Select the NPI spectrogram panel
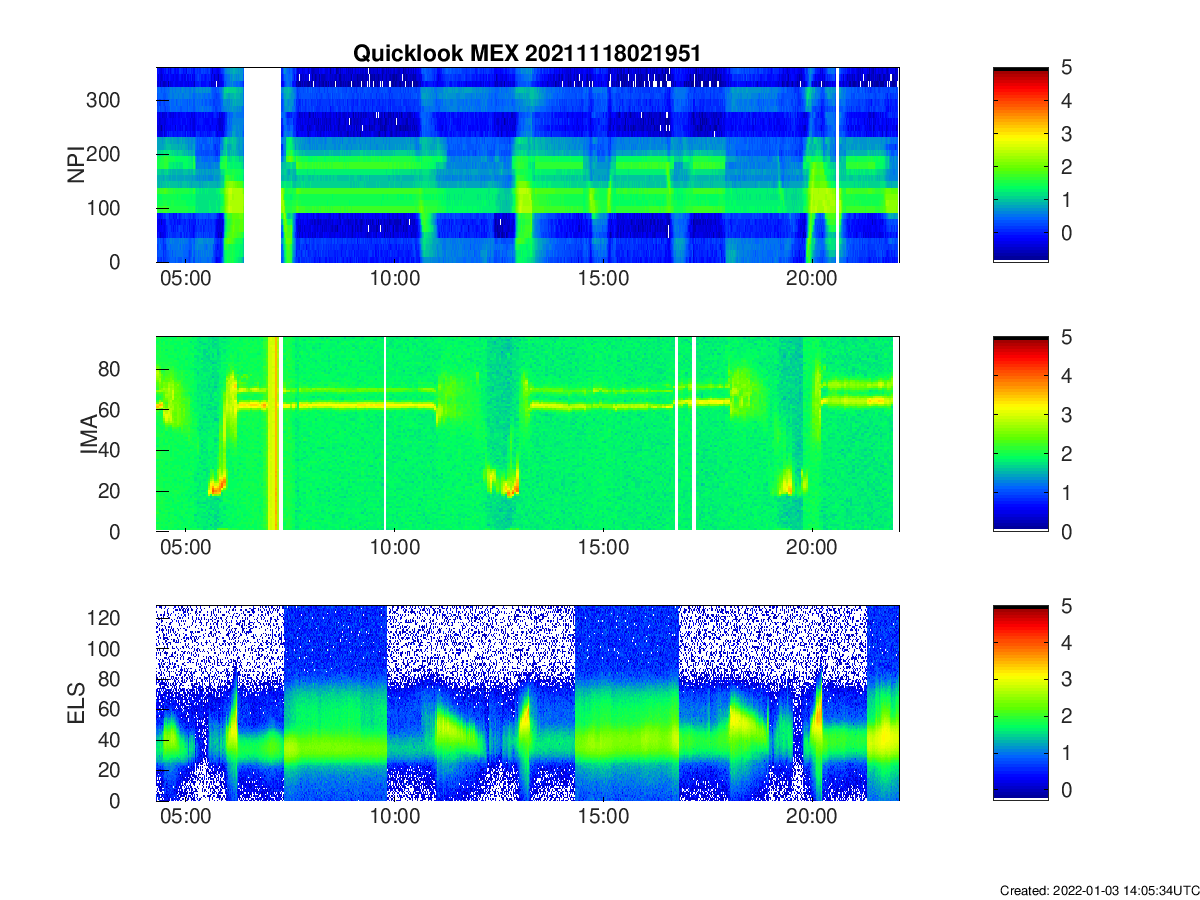Viewport: 1200px width, 900px height. (x=528, y=164)
